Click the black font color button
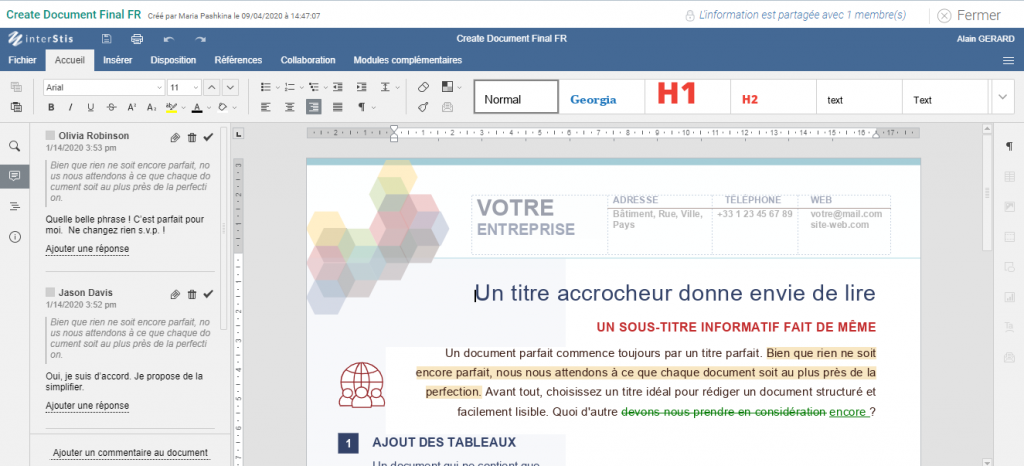Viewport: 1024px width, 466px height. [197, 107]
